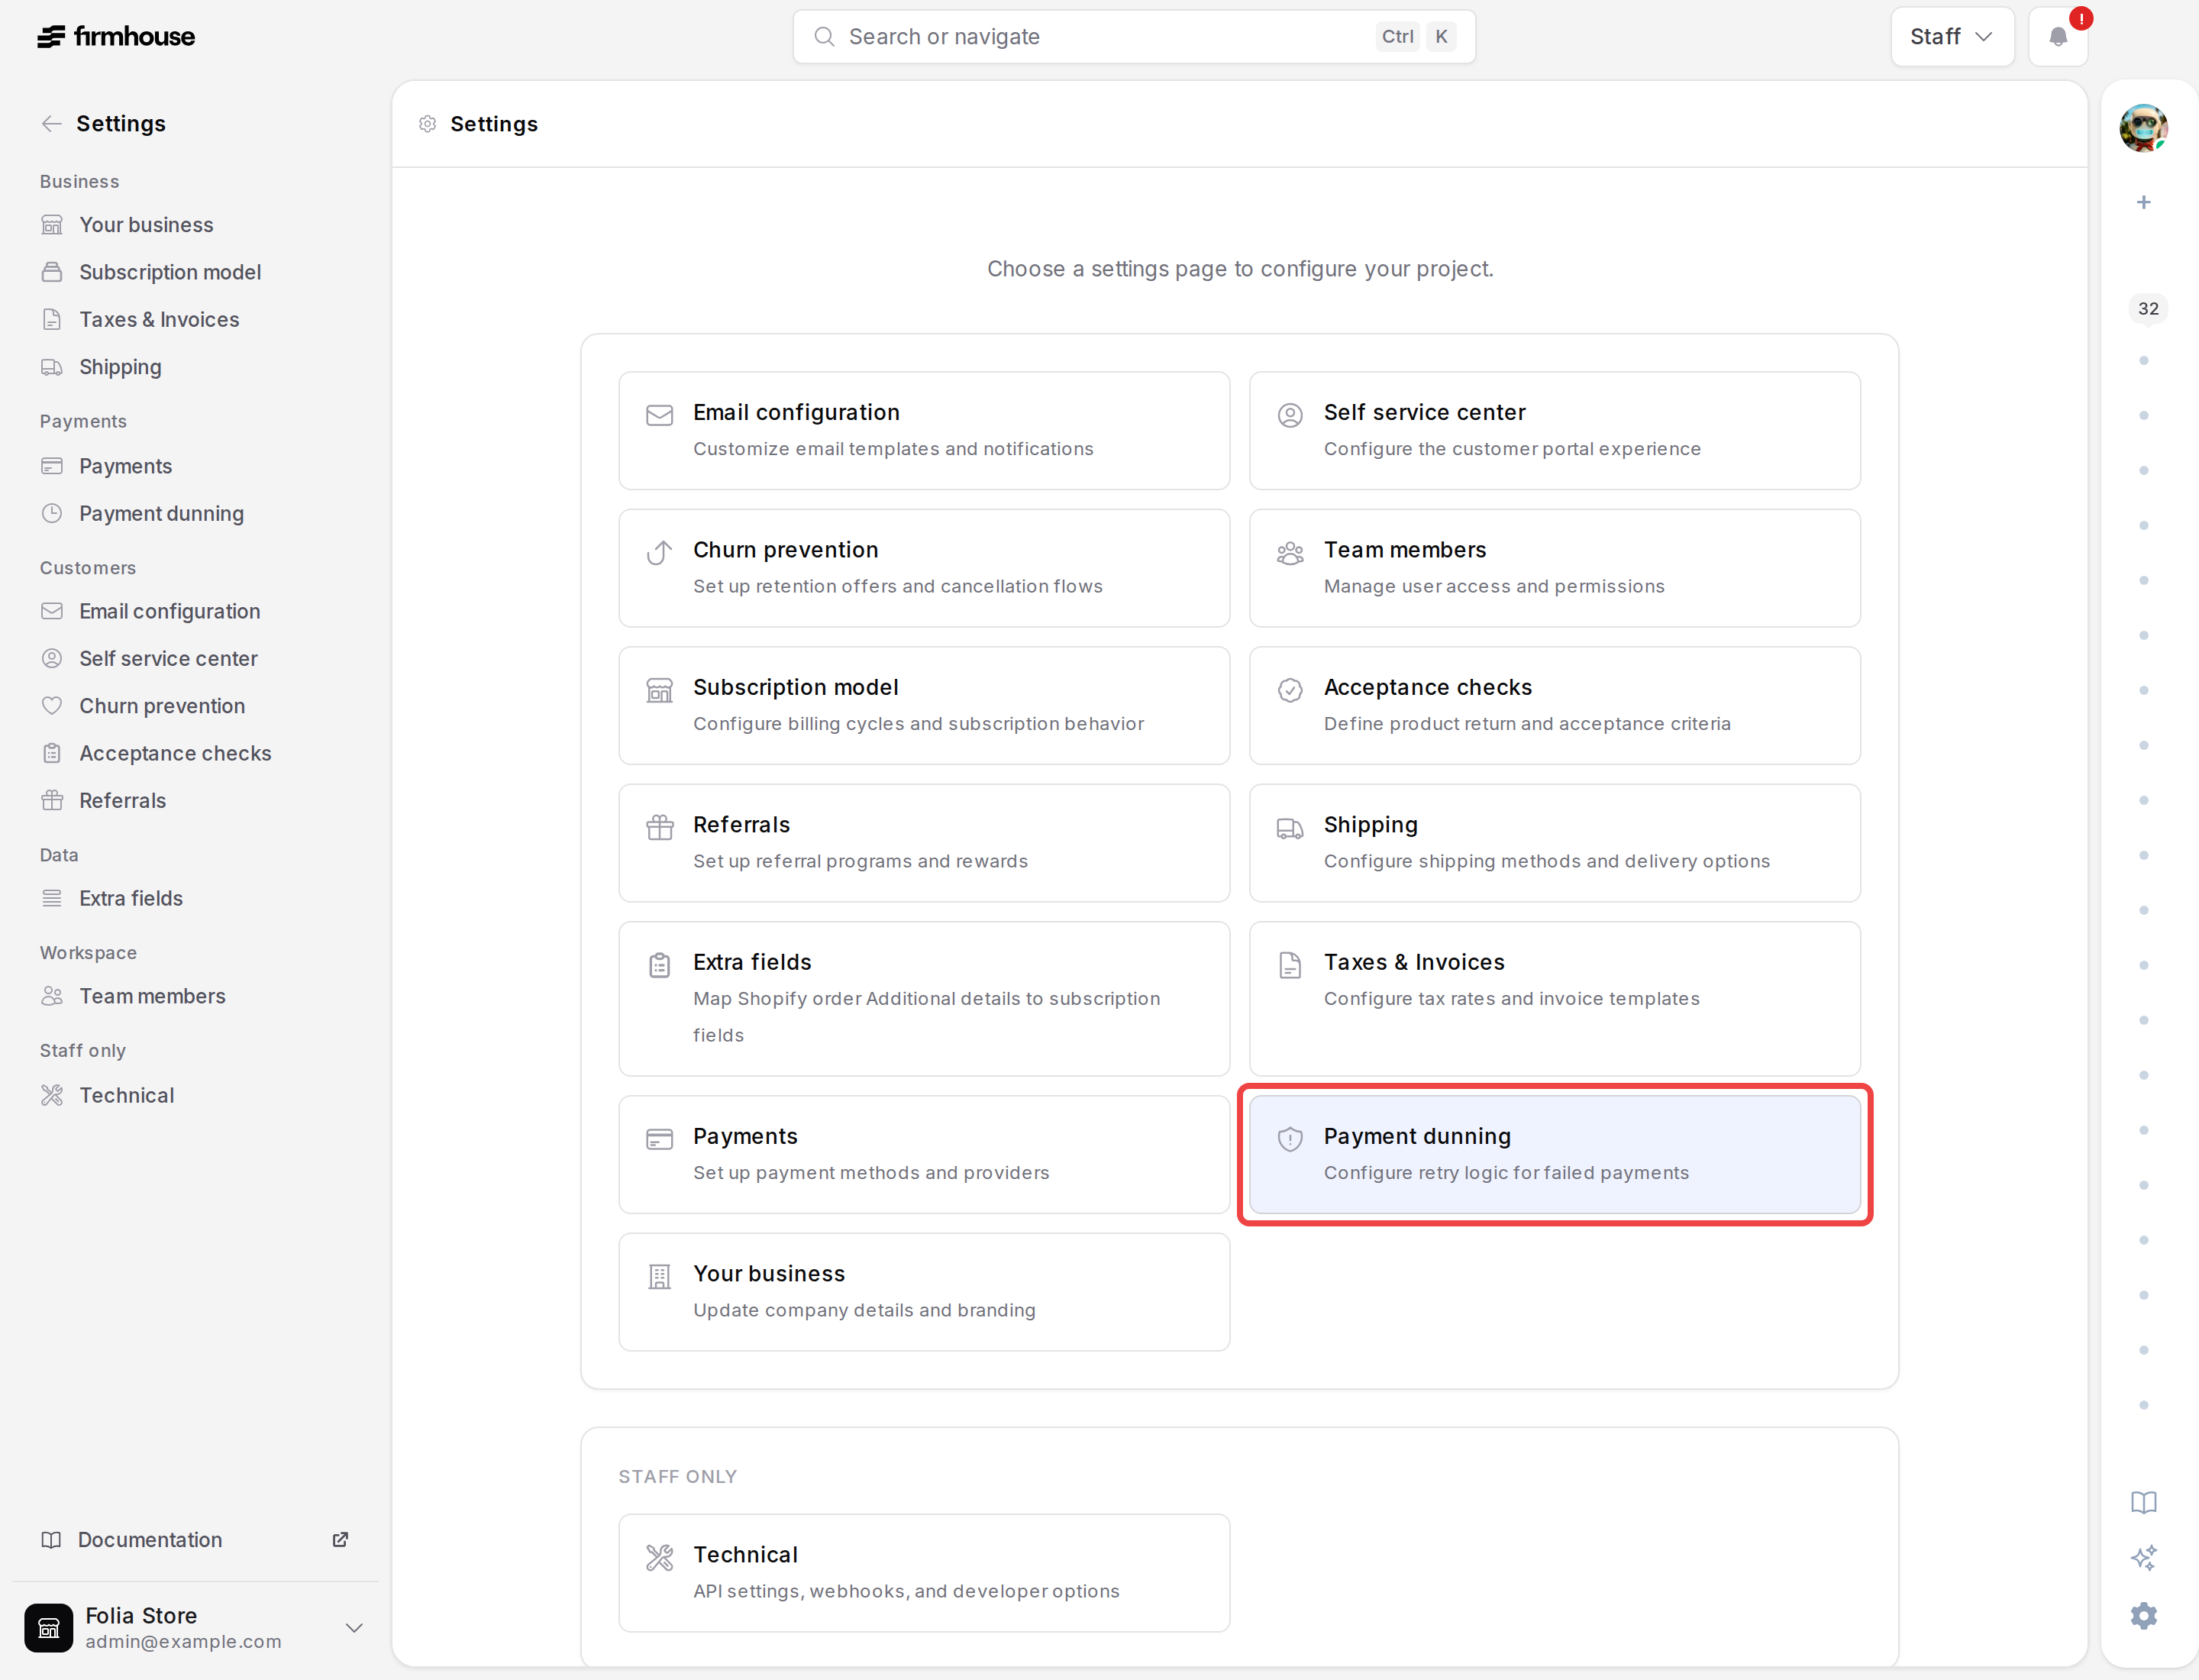The image size is (2199, 1680).
Task: Click the building icon on Your business card
Action: point(660,1277)
